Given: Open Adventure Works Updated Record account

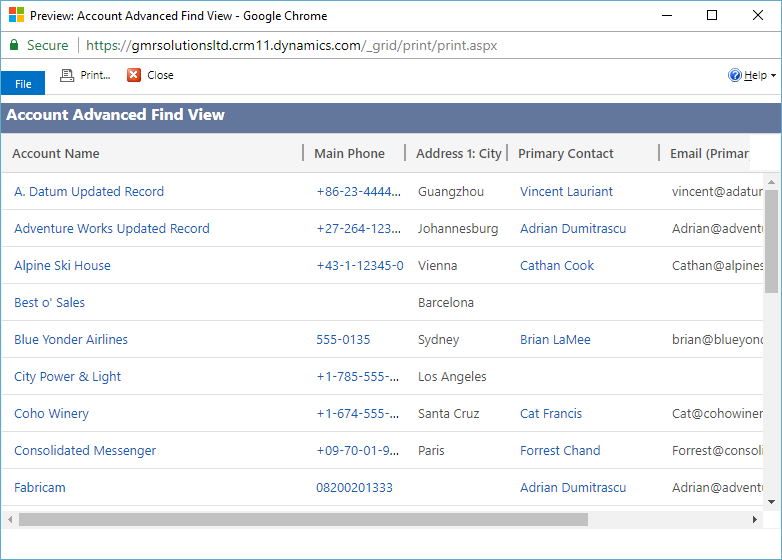Looking at the screenshot, I should [x=112, y=228].
